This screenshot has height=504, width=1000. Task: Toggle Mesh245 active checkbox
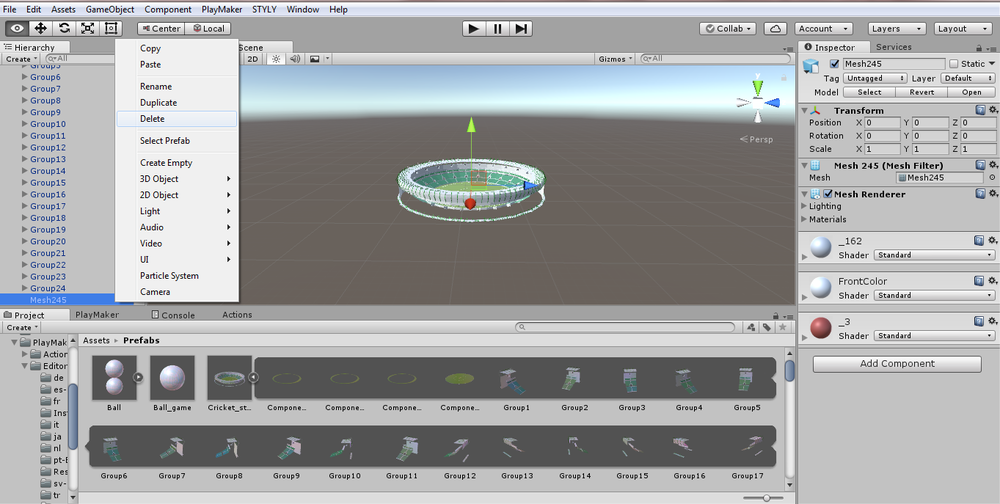point(834,64)
